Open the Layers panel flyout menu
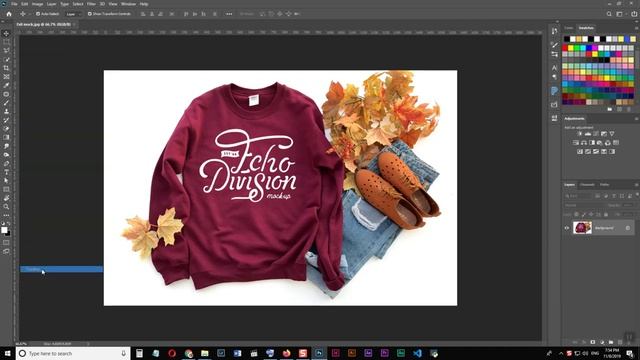 [x=636, y=185]
